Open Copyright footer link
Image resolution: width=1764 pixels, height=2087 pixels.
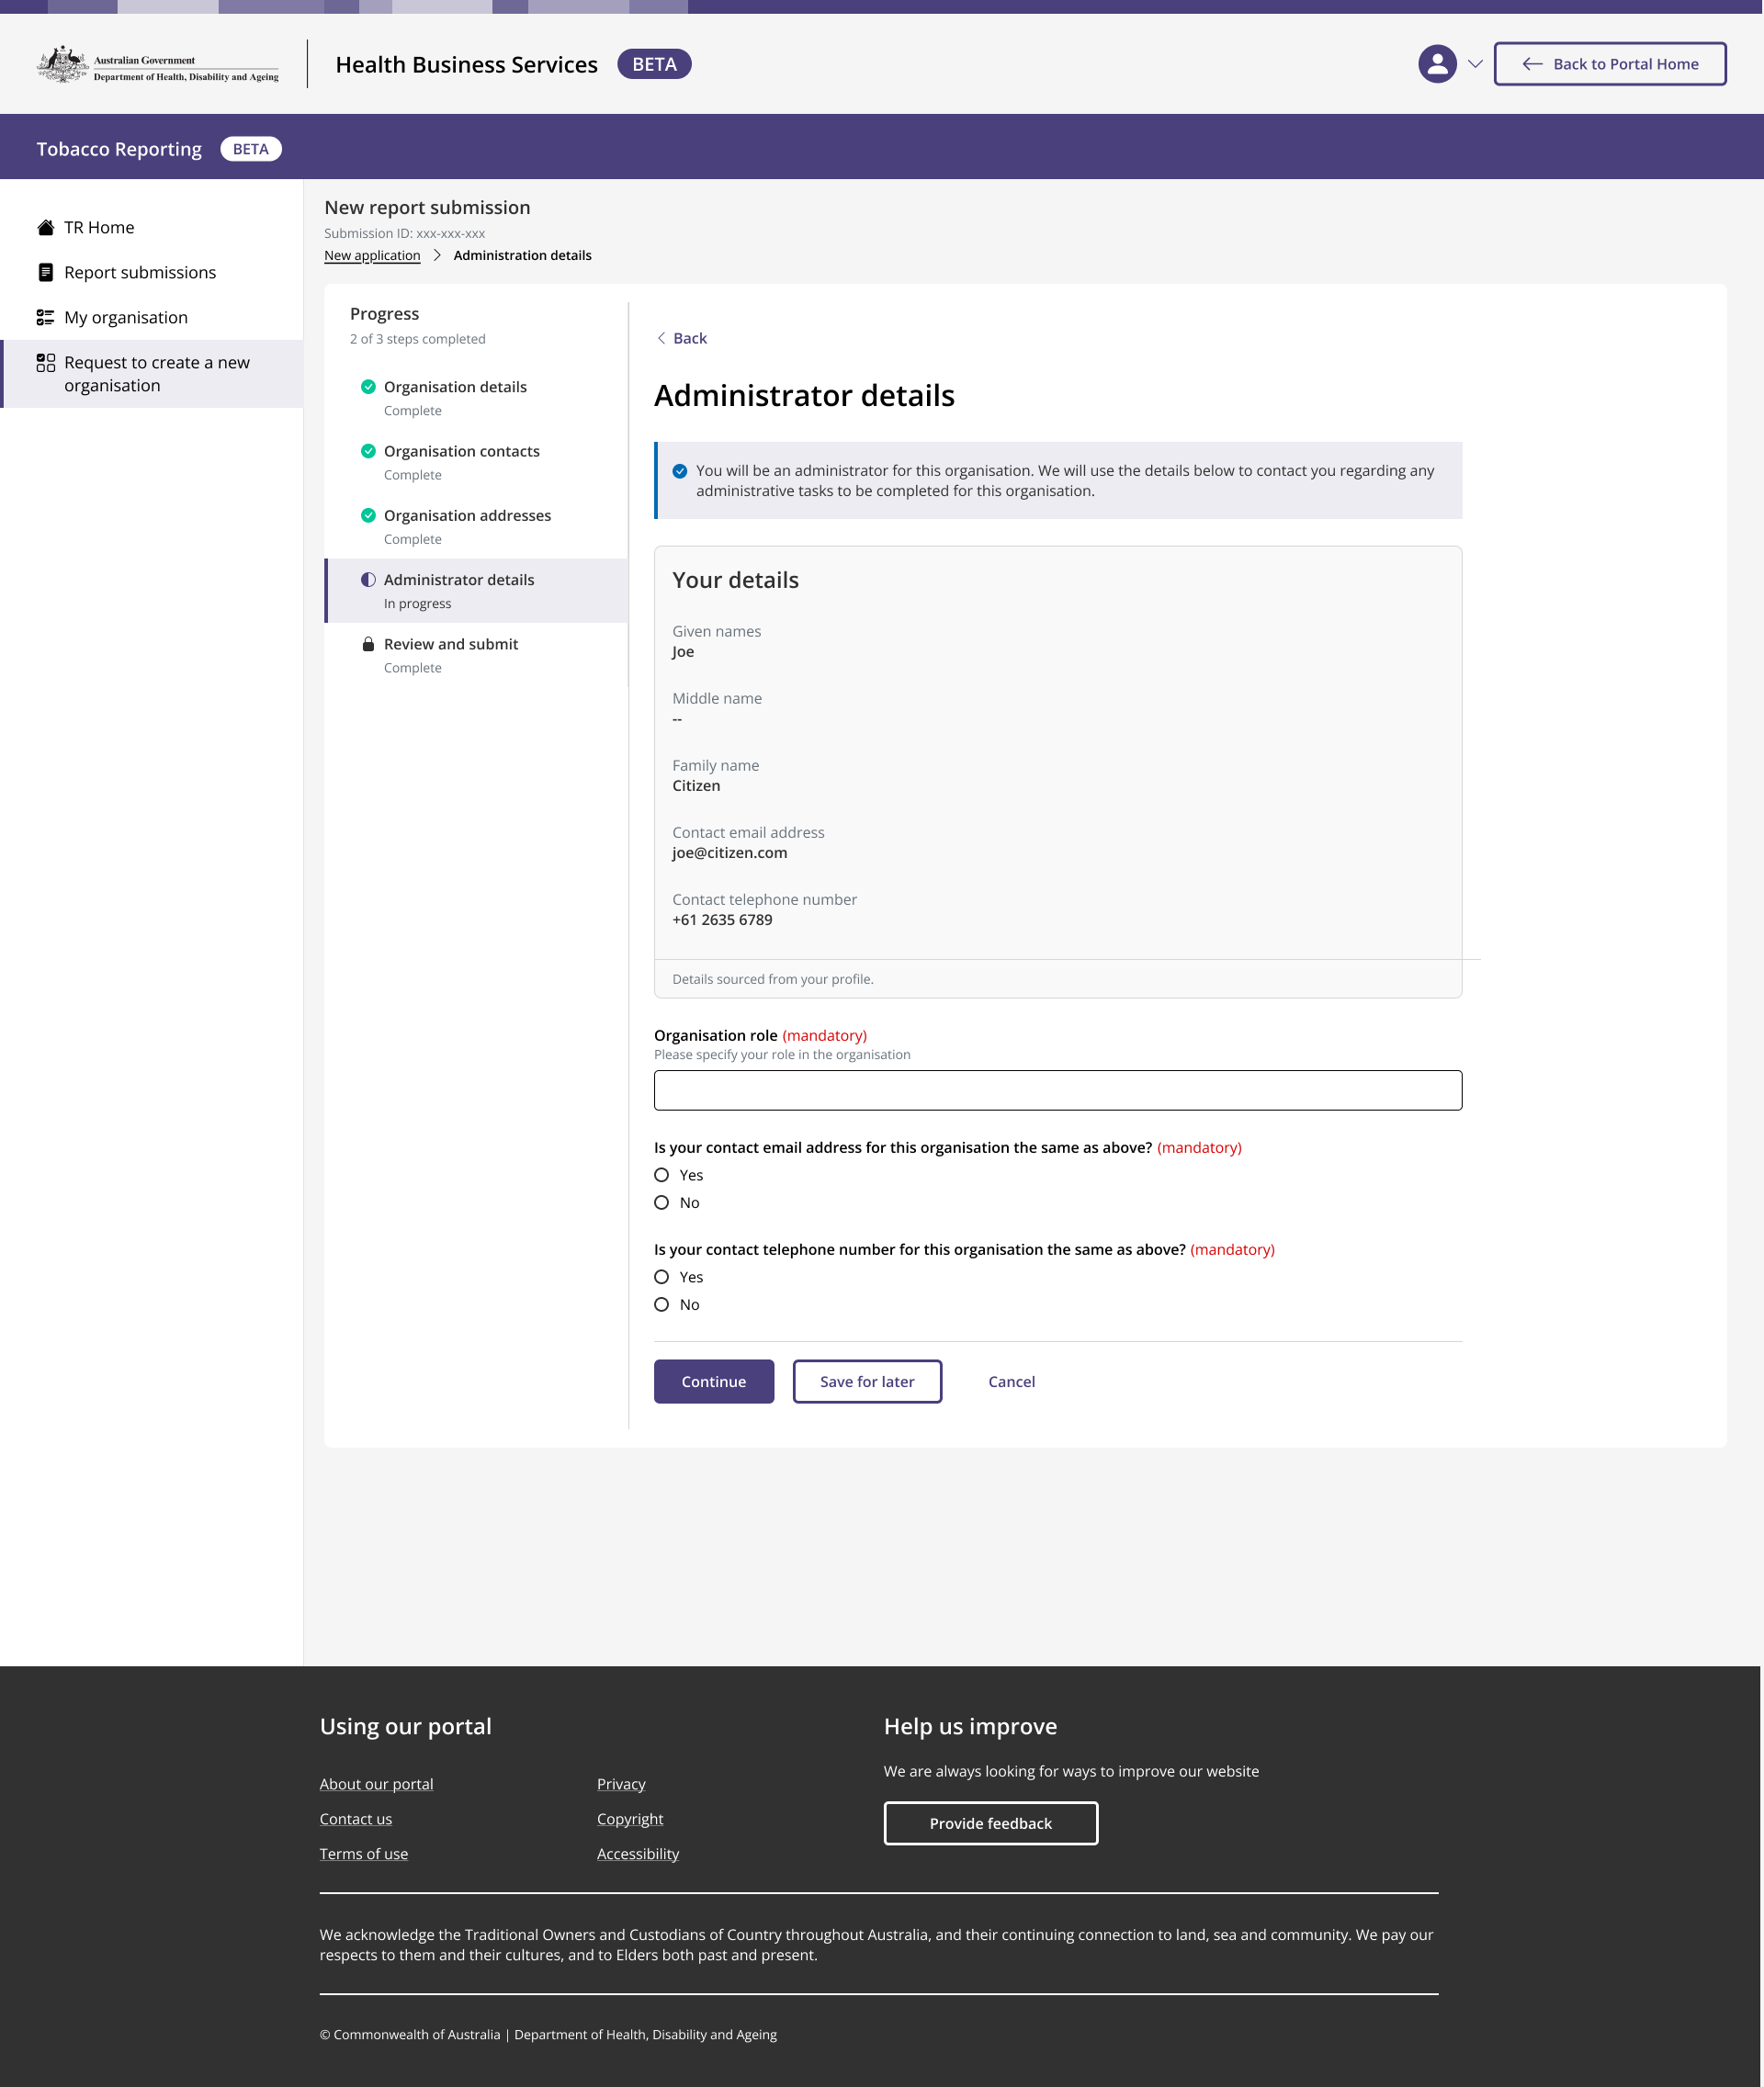pos(630,1819)
